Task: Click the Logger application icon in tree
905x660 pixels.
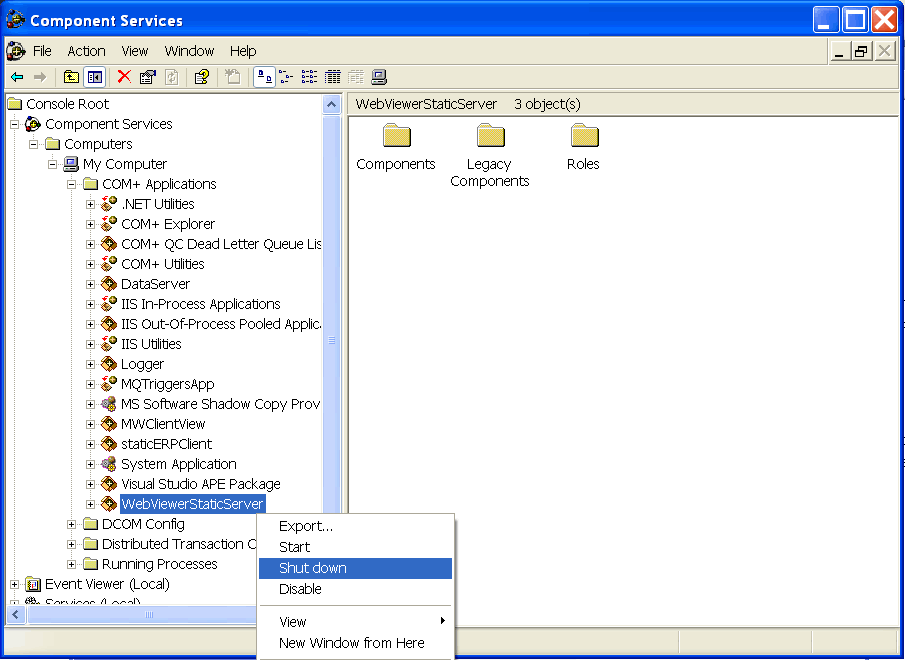Action: [109, 364]
